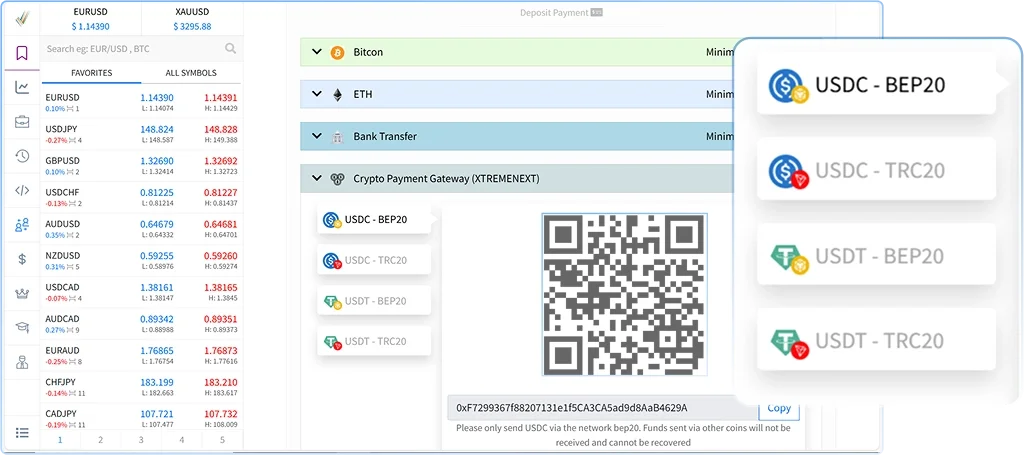Image resolution: width=1024 pixels, height=455 pixels.
Task: Choose USDC - TRC20 in the enlarged callout
Action: pos(876,170)
